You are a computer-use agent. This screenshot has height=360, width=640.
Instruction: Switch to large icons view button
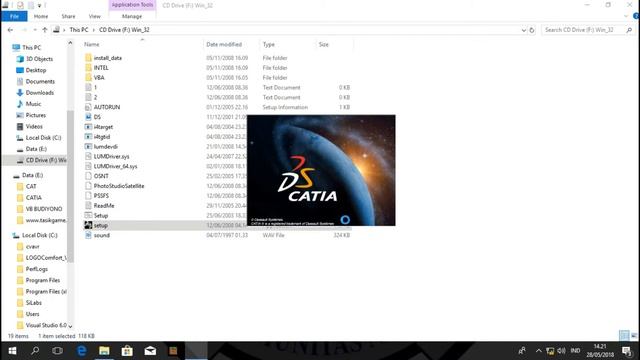(x=634, y=336)
